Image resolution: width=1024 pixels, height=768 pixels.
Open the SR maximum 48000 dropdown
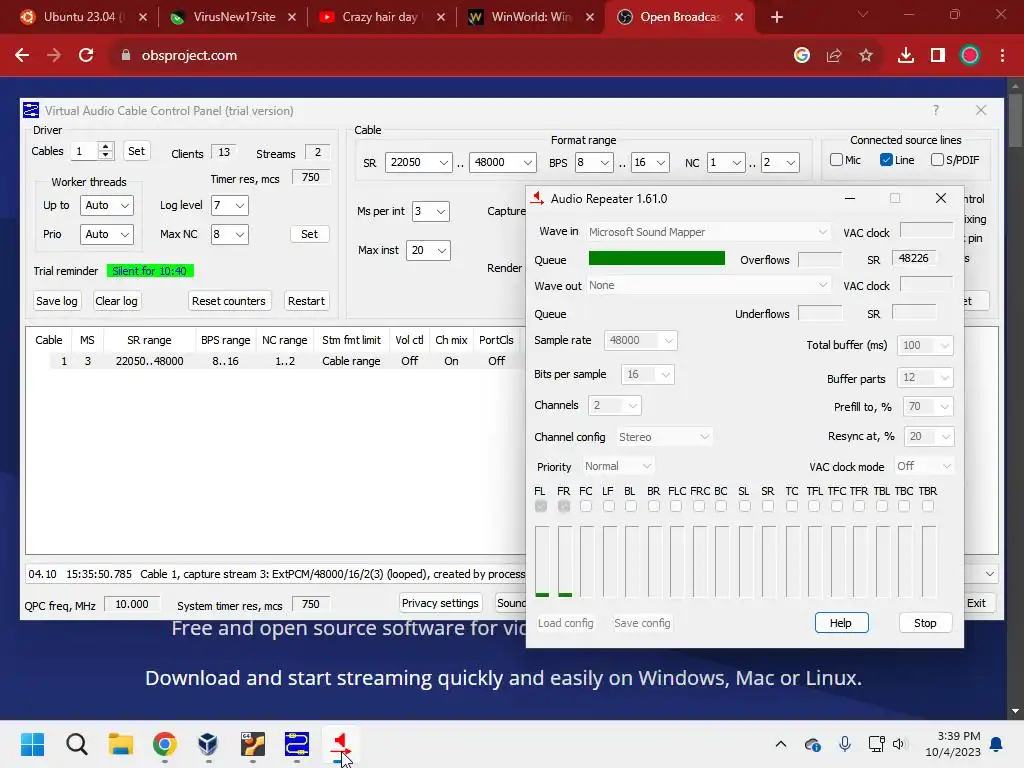pyautogui.click(x=503, y=162)
